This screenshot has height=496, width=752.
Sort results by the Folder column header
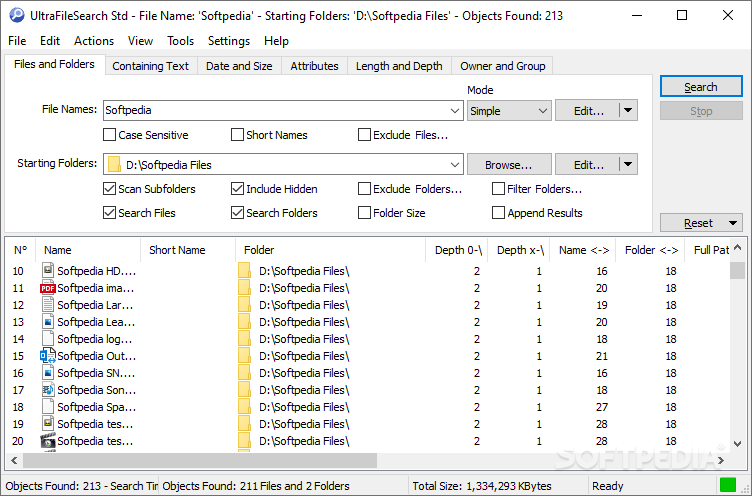330,250
